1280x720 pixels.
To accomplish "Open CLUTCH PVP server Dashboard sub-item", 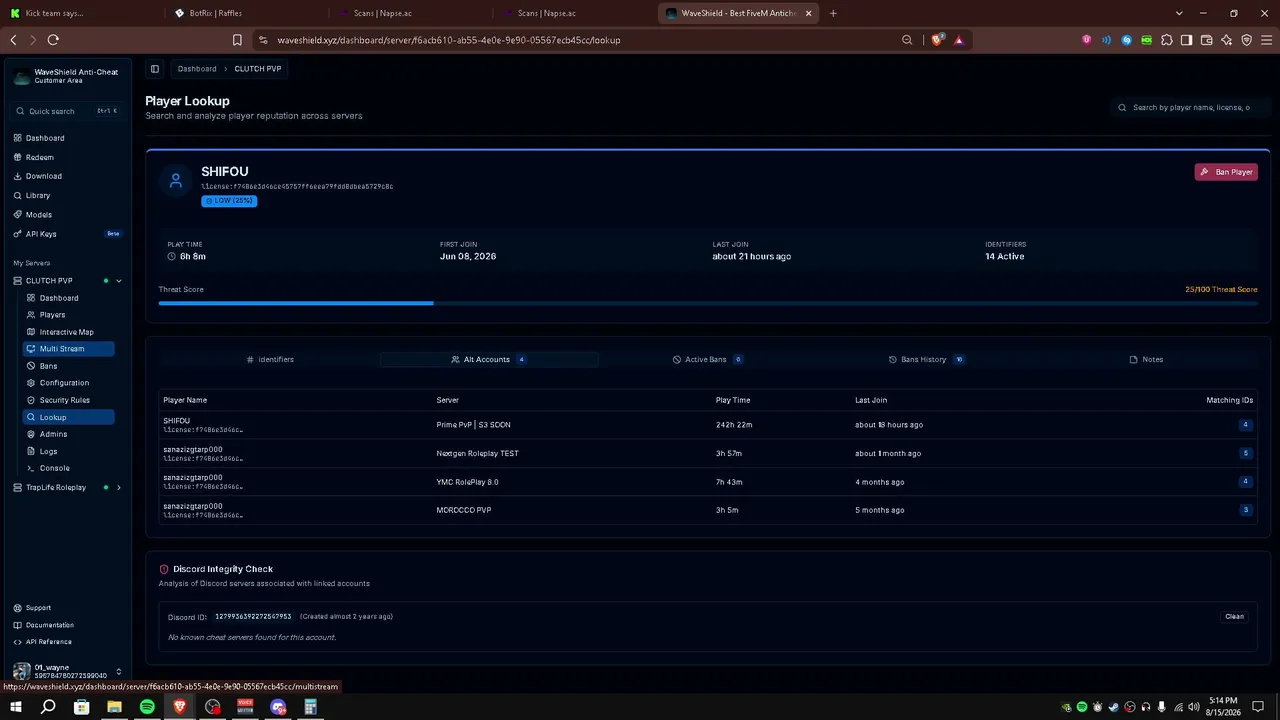I will click(59, 298).
